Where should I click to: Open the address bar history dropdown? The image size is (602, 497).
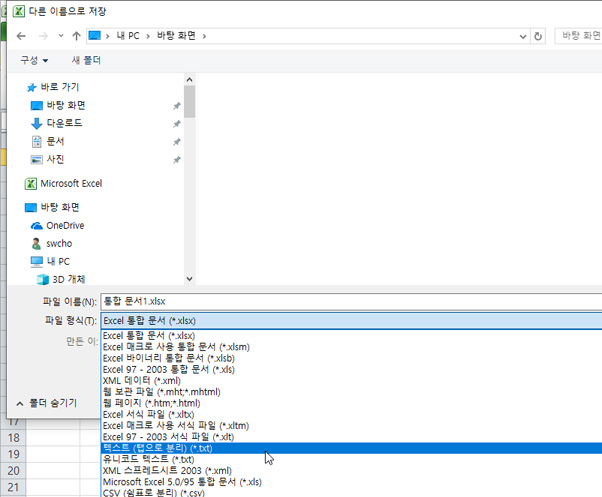coord(523,36)
